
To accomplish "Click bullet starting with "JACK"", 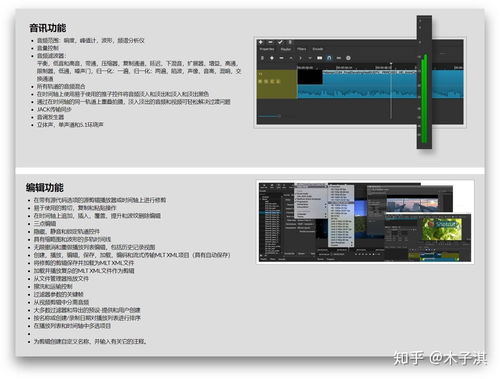I will (54, 109).
